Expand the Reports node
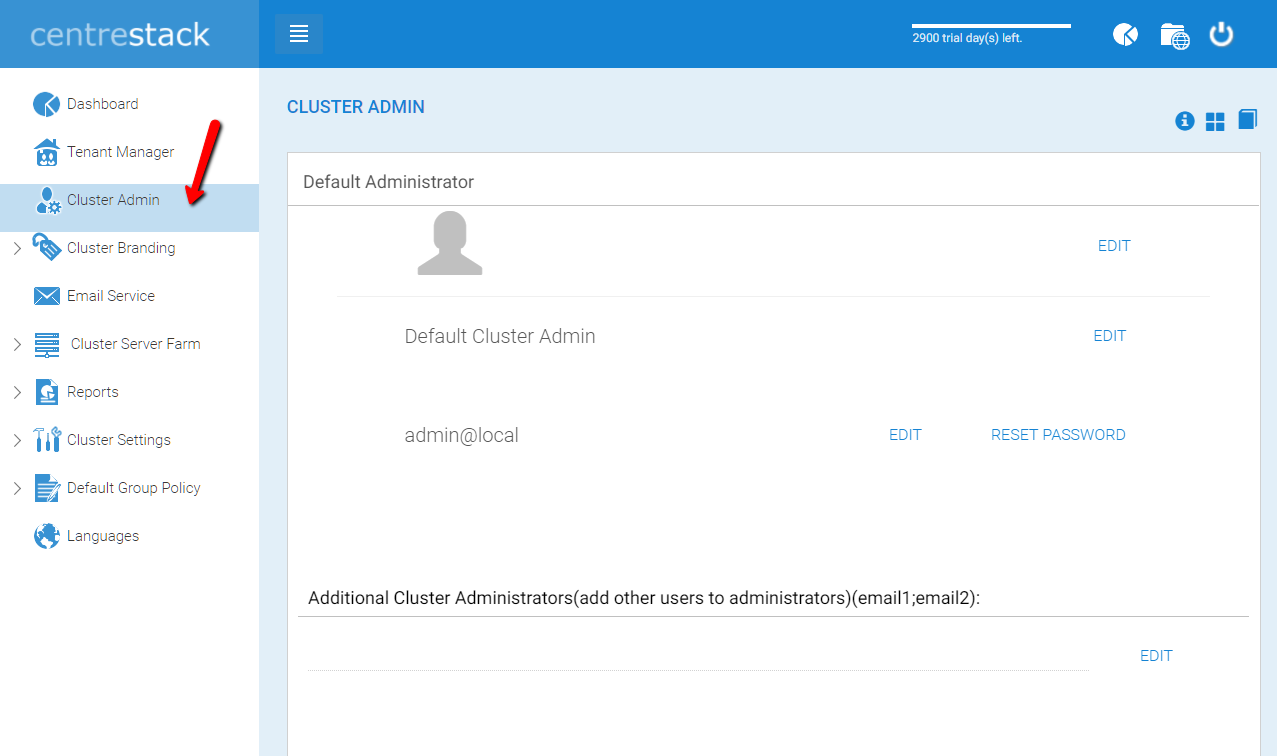The width and height of the screenshot is (1277, 756). [17, 392]
